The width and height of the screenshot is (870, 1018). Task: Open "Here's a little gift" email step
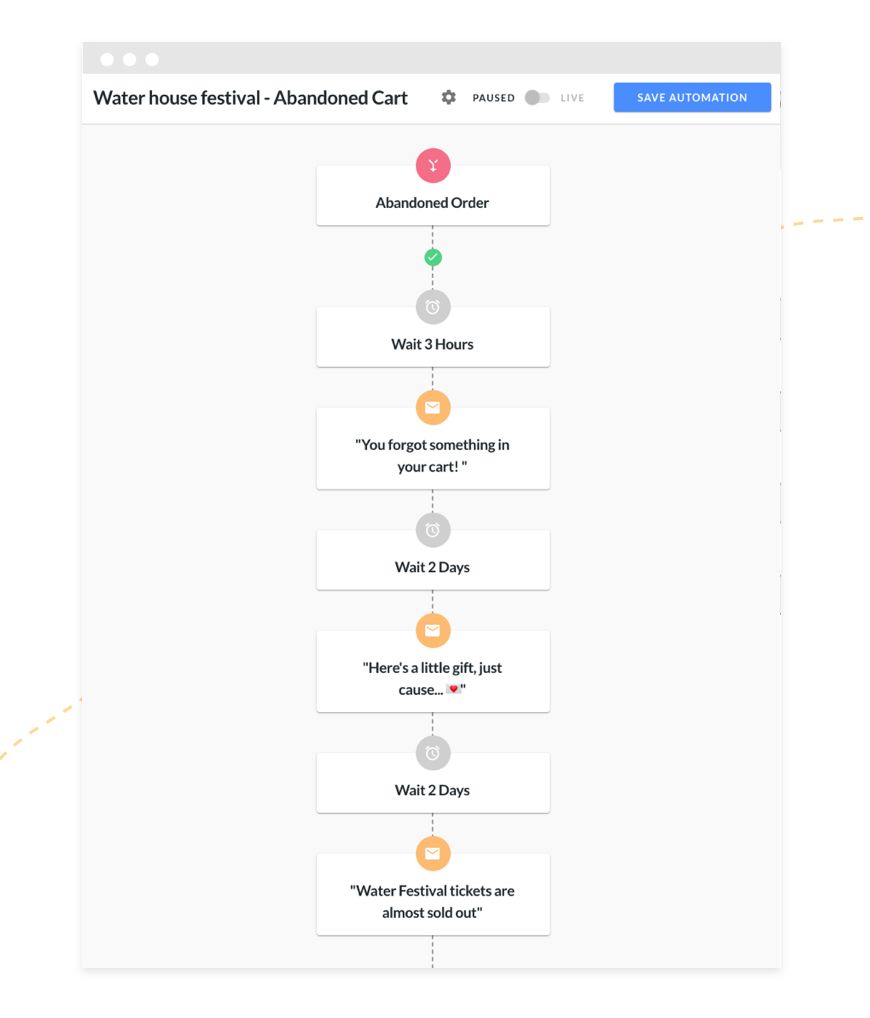coord(433,672)
